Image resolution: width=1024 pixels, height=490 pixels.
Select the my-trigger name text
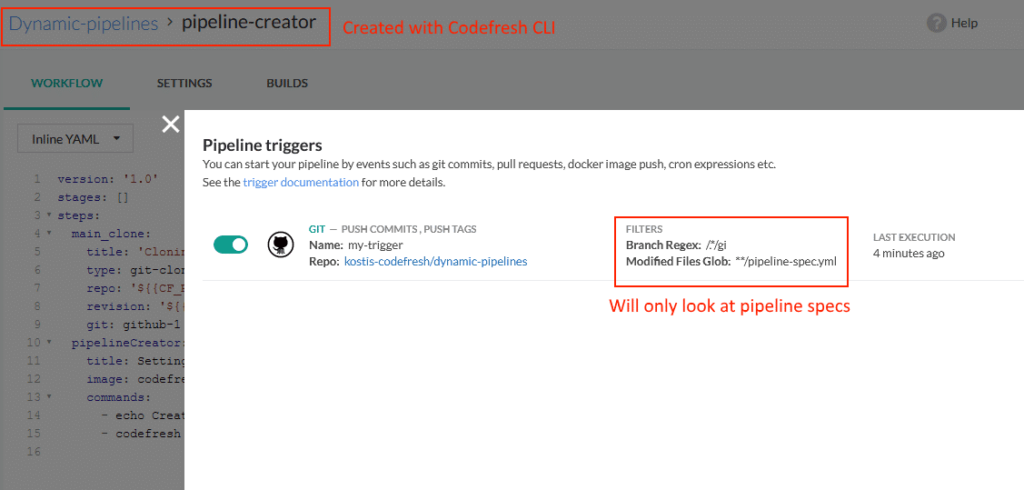click(x=375, y=245)
